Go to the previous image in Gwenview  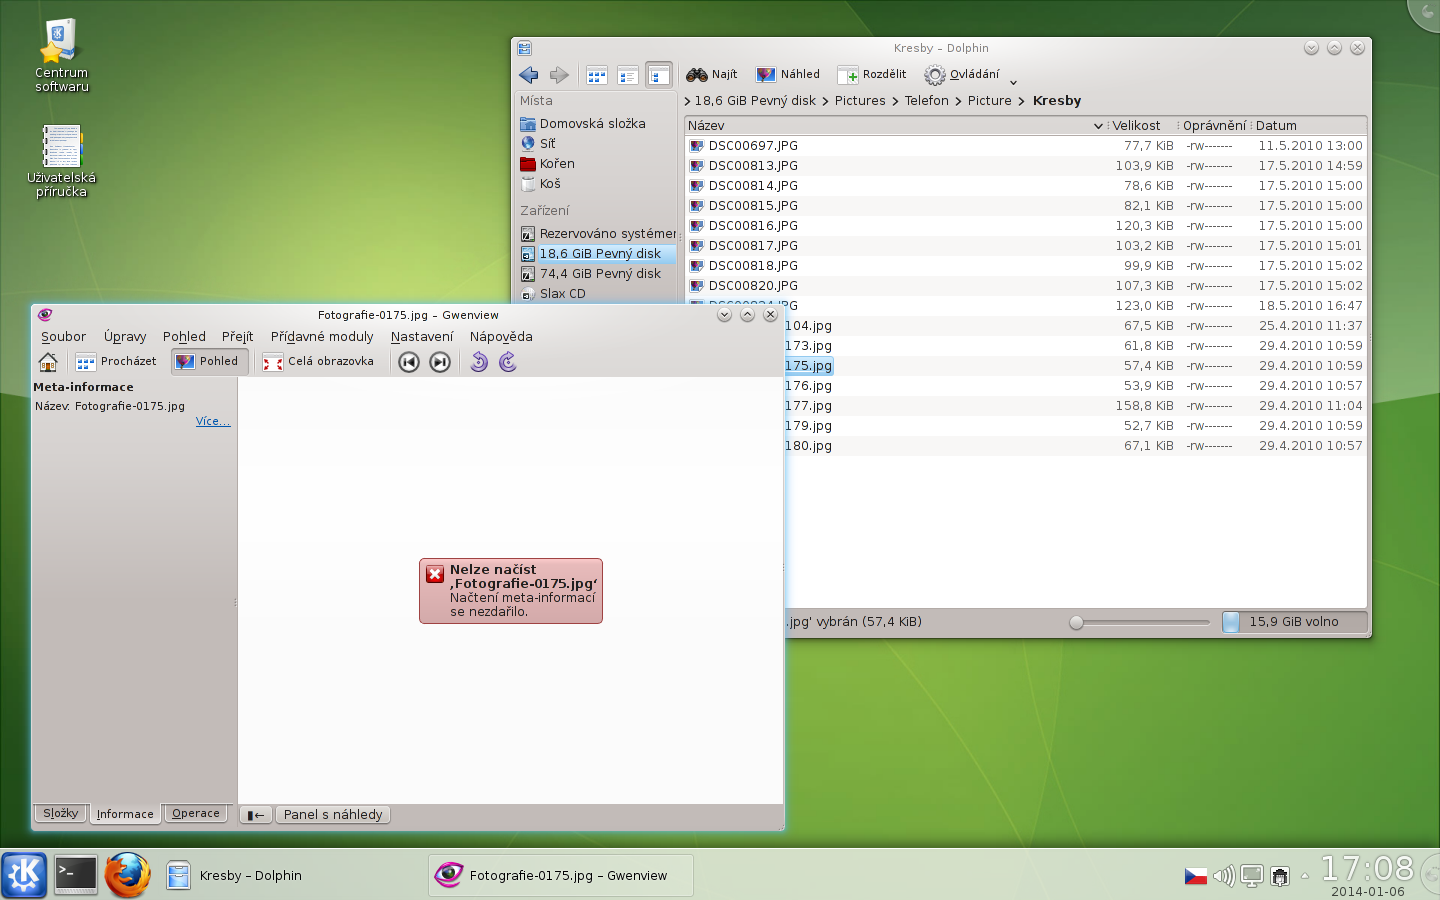click(x=409, y=362)
